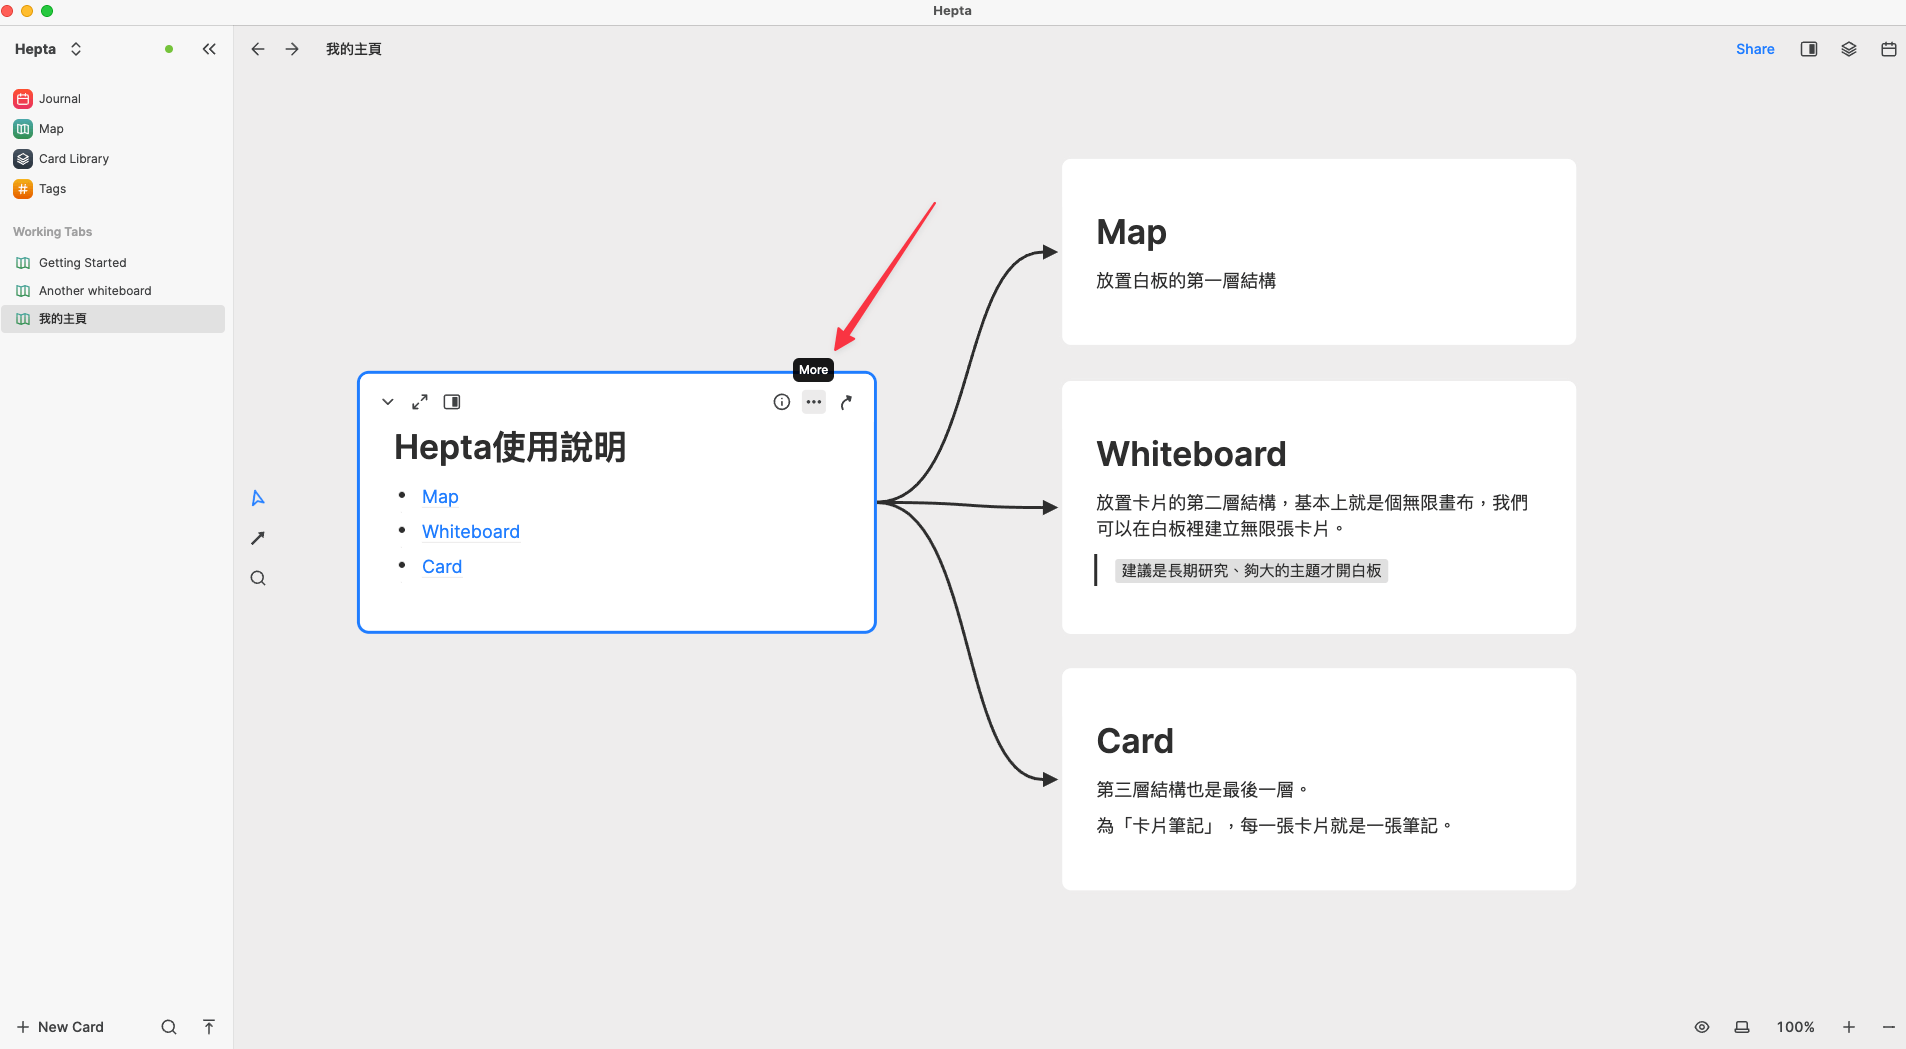Image resolution: width=1906 pixels, height=1049 pixels.
Task: Open card info icon
Action: 782,402
